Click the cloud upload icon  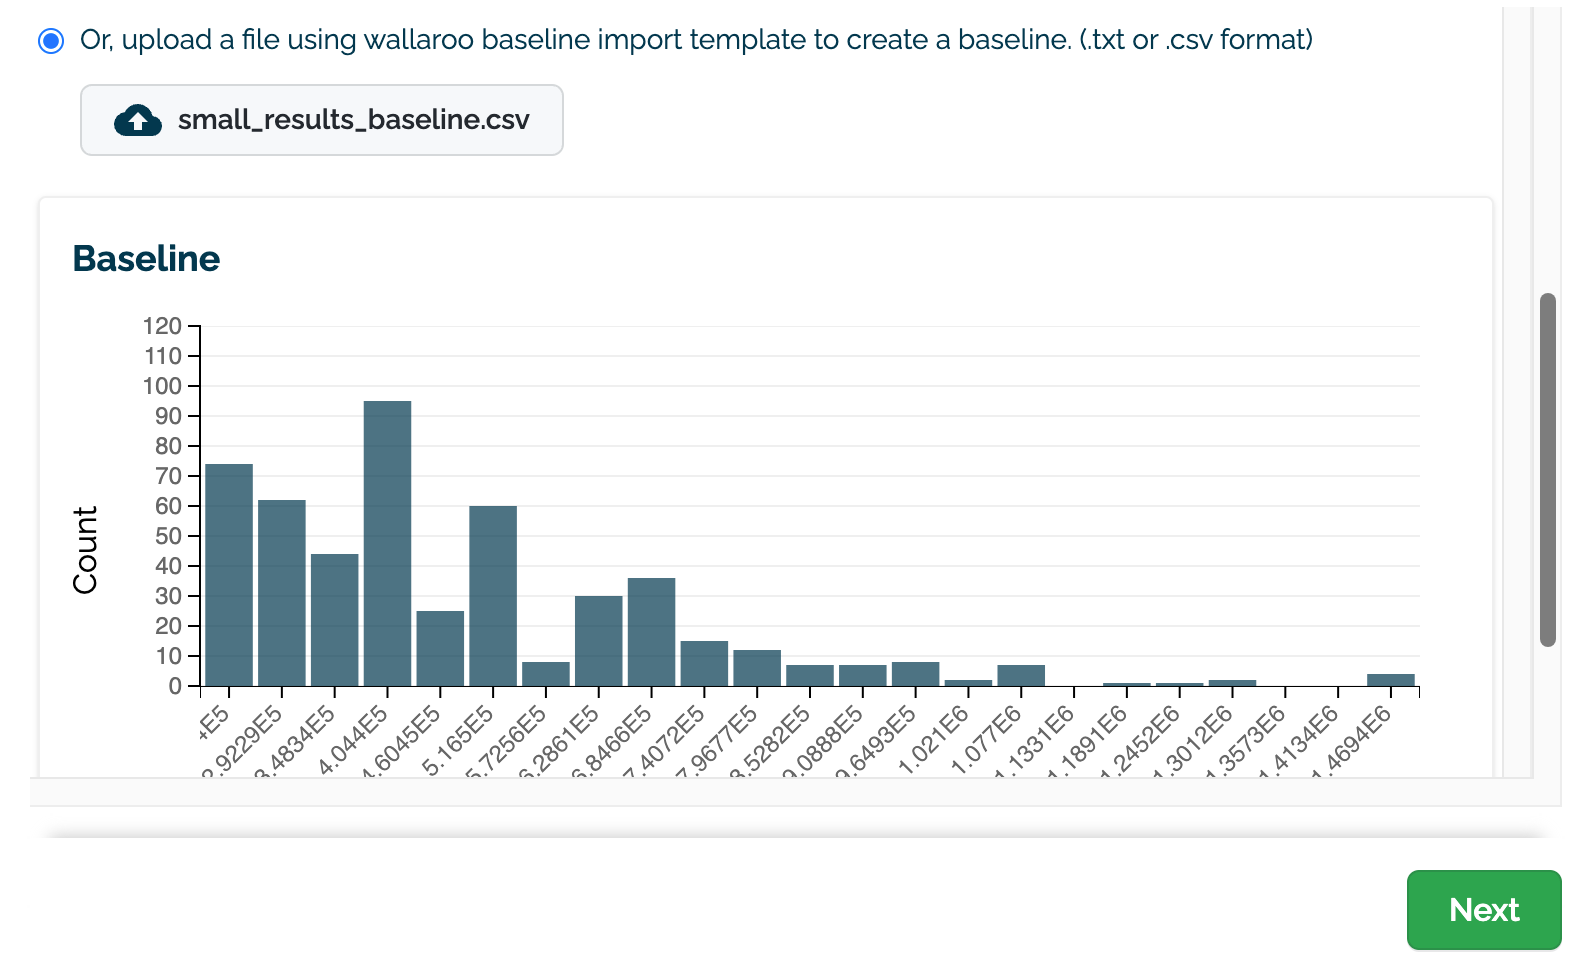[x=138, y=120]
